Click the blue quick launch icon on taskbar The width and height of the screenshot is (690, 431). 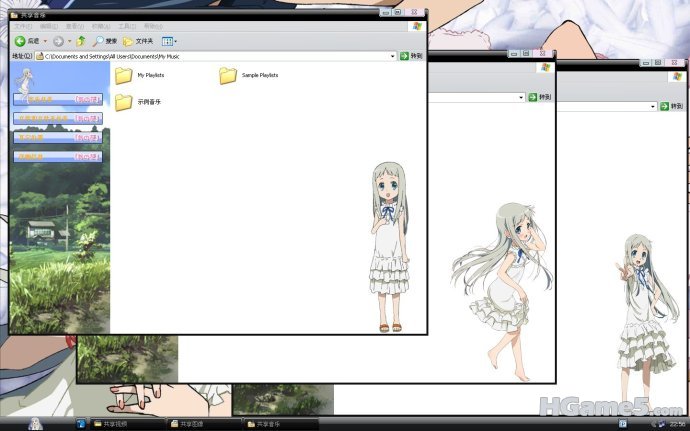(81, 424)
